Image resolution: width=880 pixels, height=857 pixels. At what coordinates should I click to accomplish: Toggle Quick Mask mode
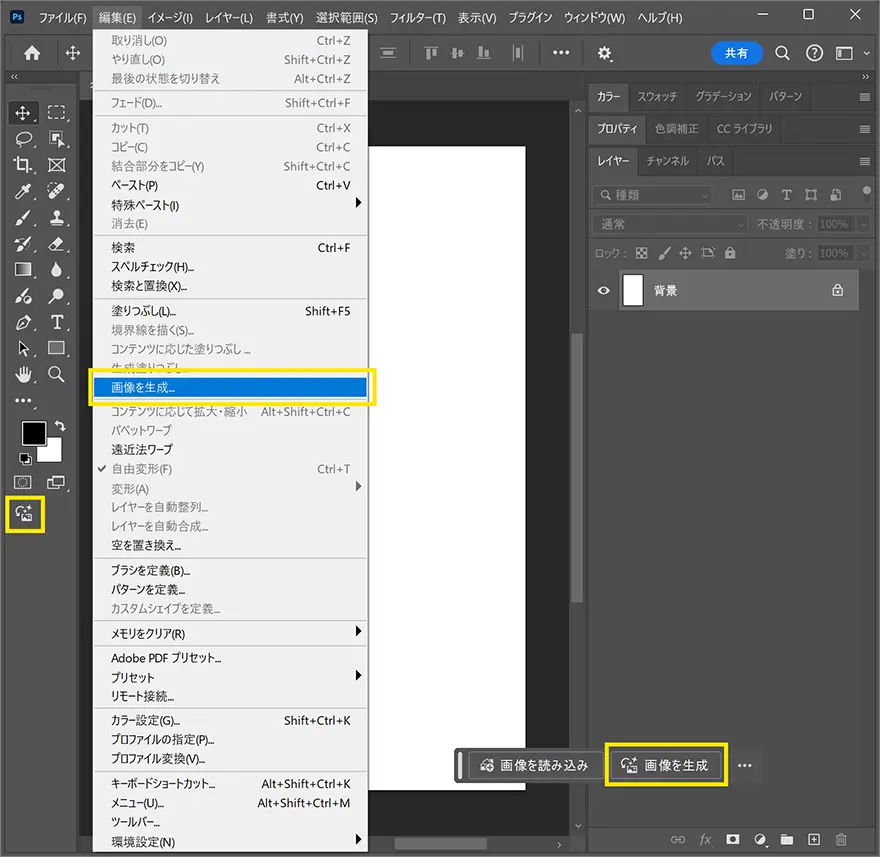(23, 482)
